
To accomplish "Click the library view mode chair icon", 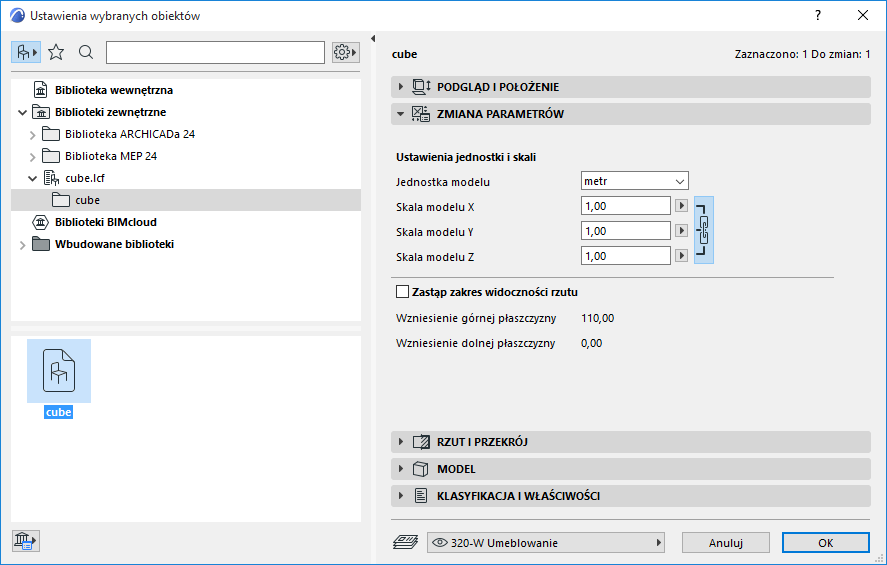I will click(x=26, y=52).
